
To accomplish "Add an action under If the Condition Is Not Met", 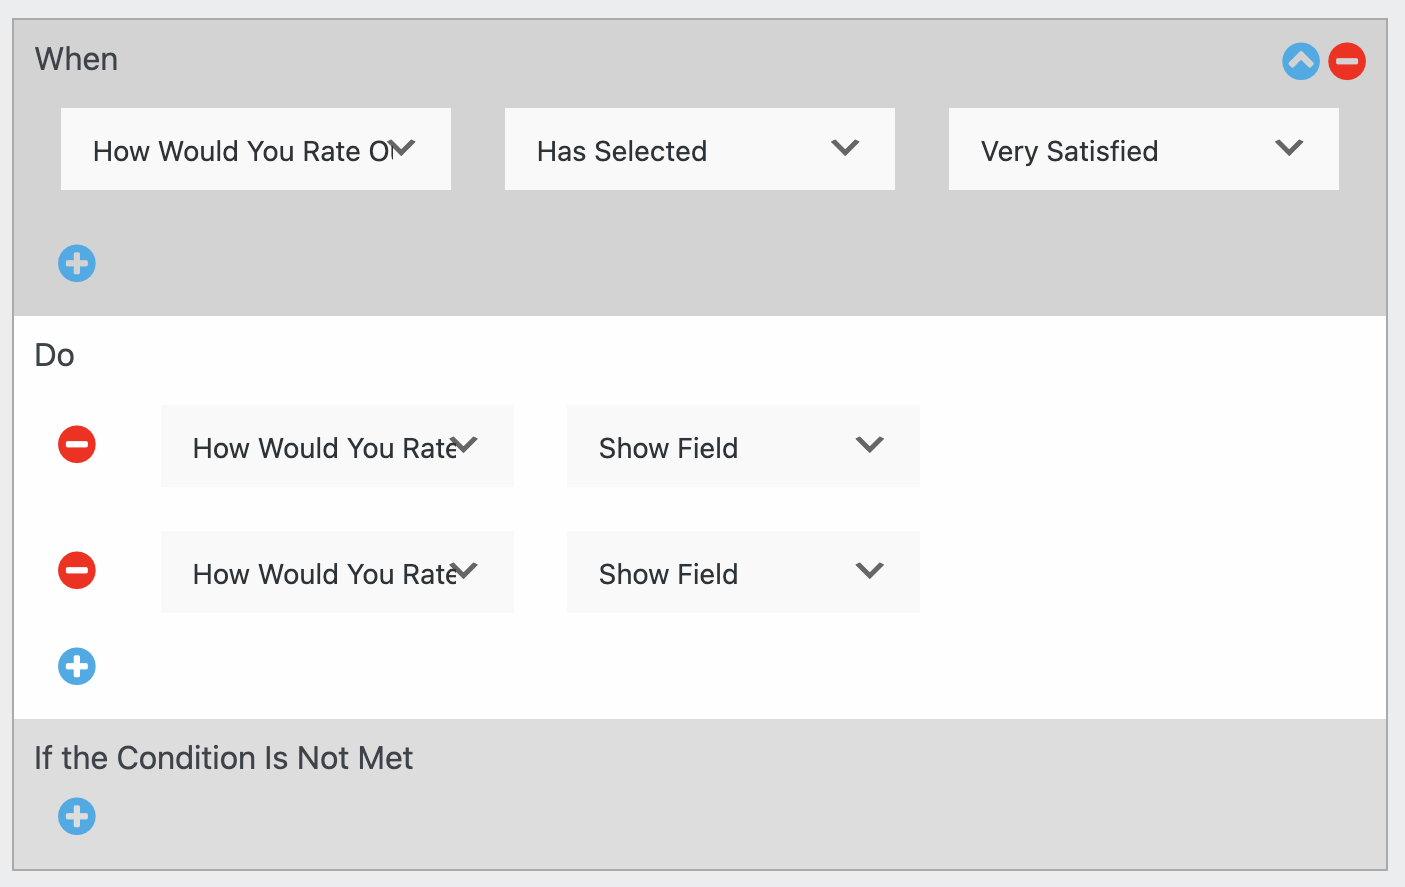I will [x=77, y=816].
